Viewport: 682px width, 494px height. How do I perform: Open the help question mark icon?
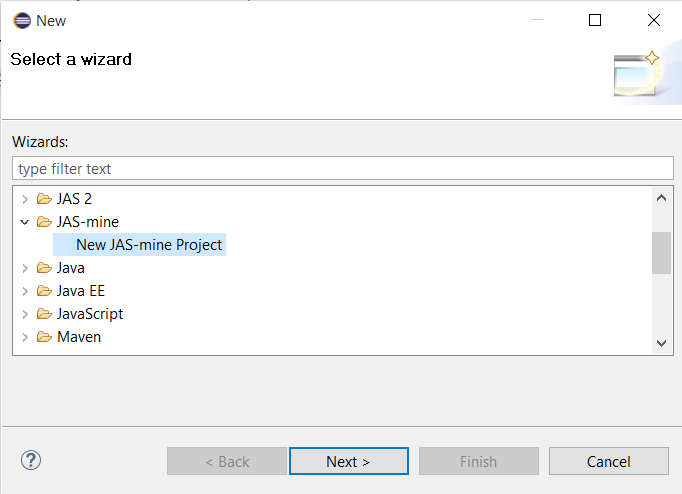click(31, 461)
